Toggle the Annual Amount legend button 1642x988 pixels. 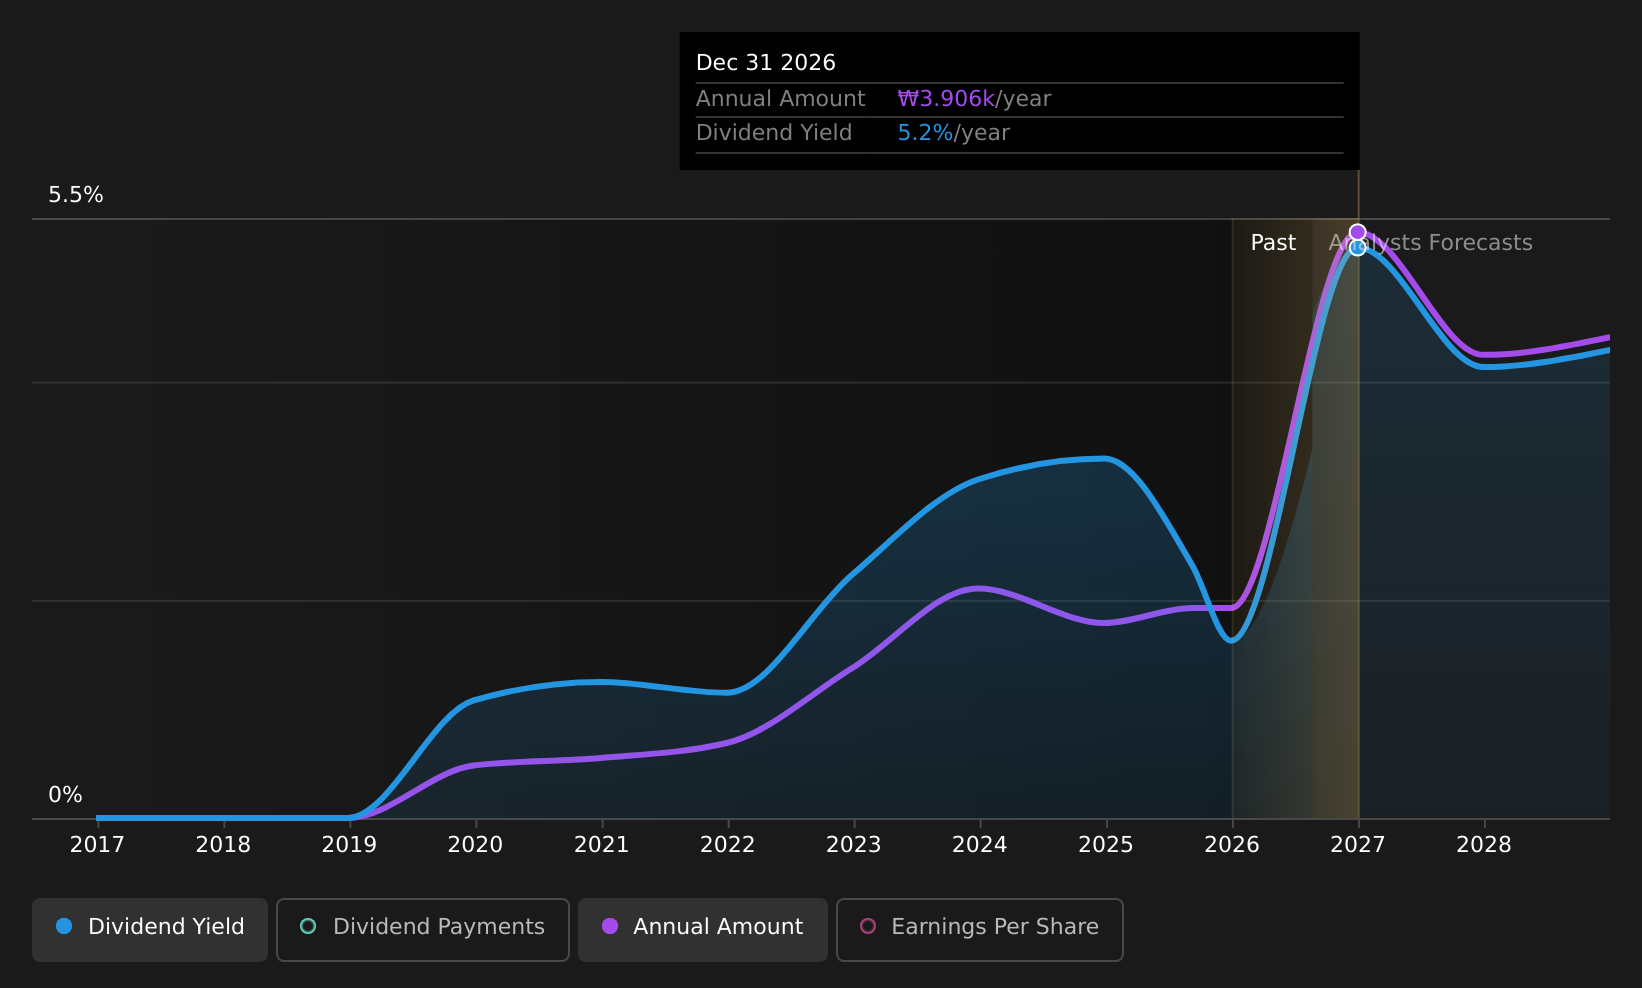coord(703,929)
